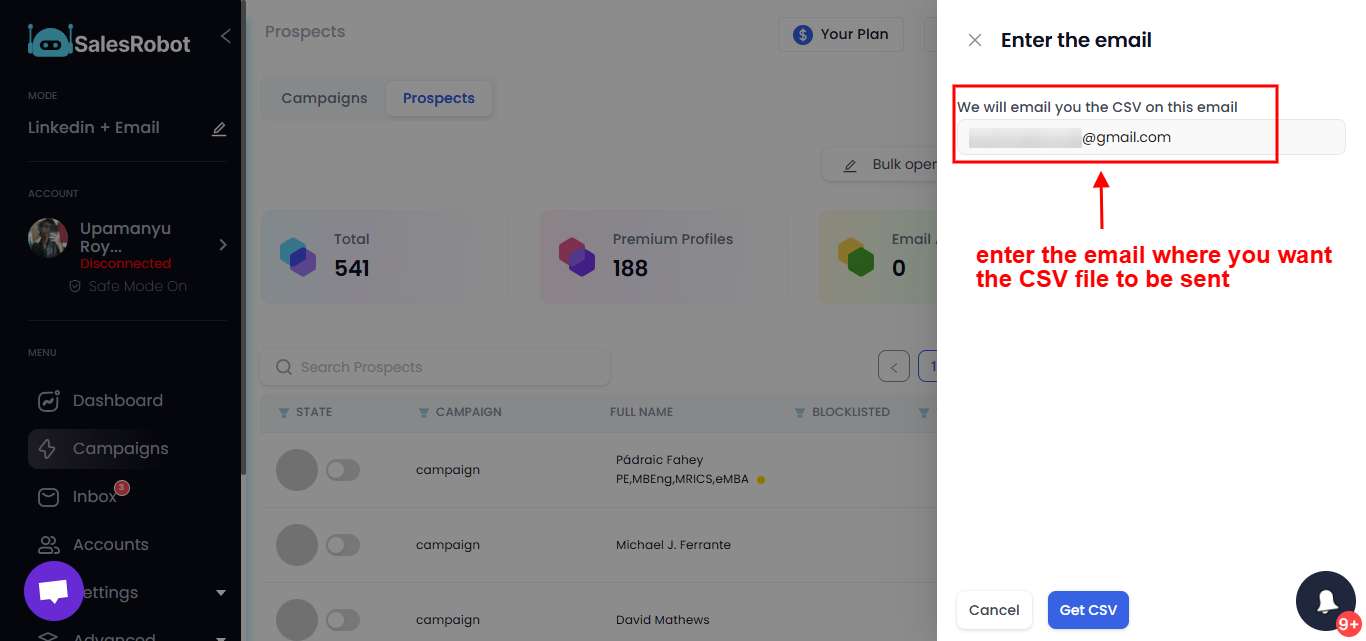Toggle the switch on Pádraic Fahey's row
1366x641 pixels.
click(x=343, y=469)
